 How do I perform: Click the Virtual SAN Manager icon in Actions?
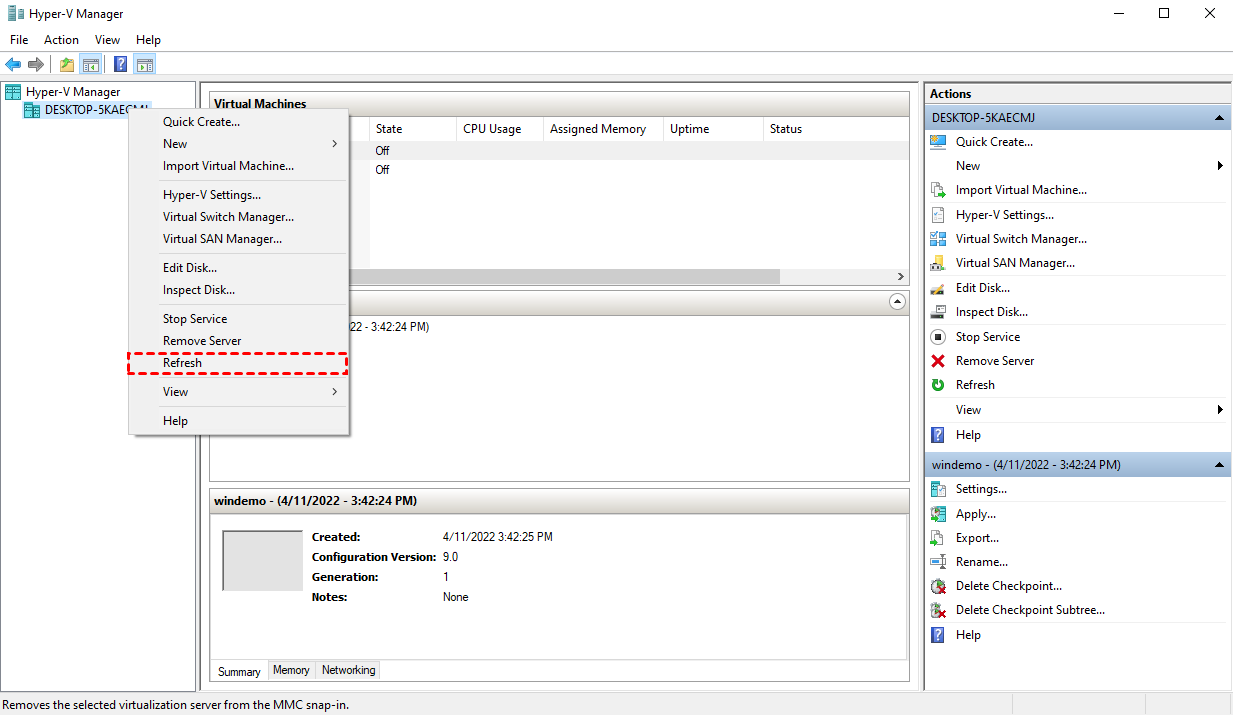[938, 263]
